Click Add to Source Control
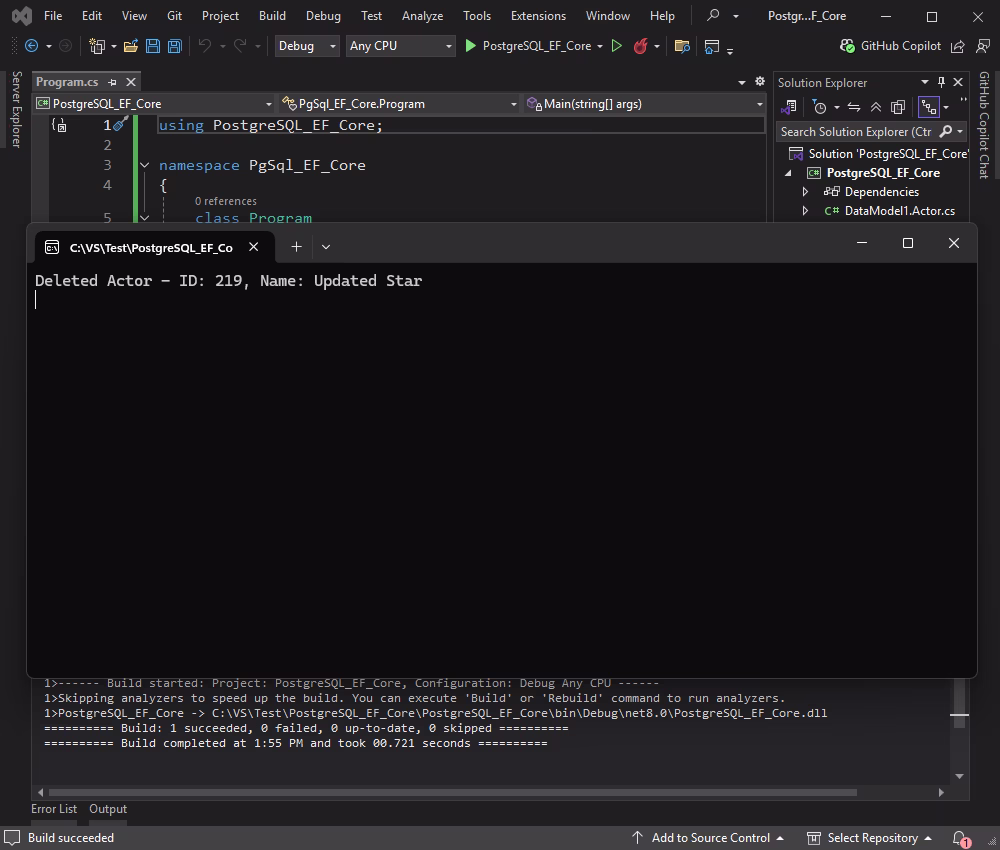 click(710, 838)
